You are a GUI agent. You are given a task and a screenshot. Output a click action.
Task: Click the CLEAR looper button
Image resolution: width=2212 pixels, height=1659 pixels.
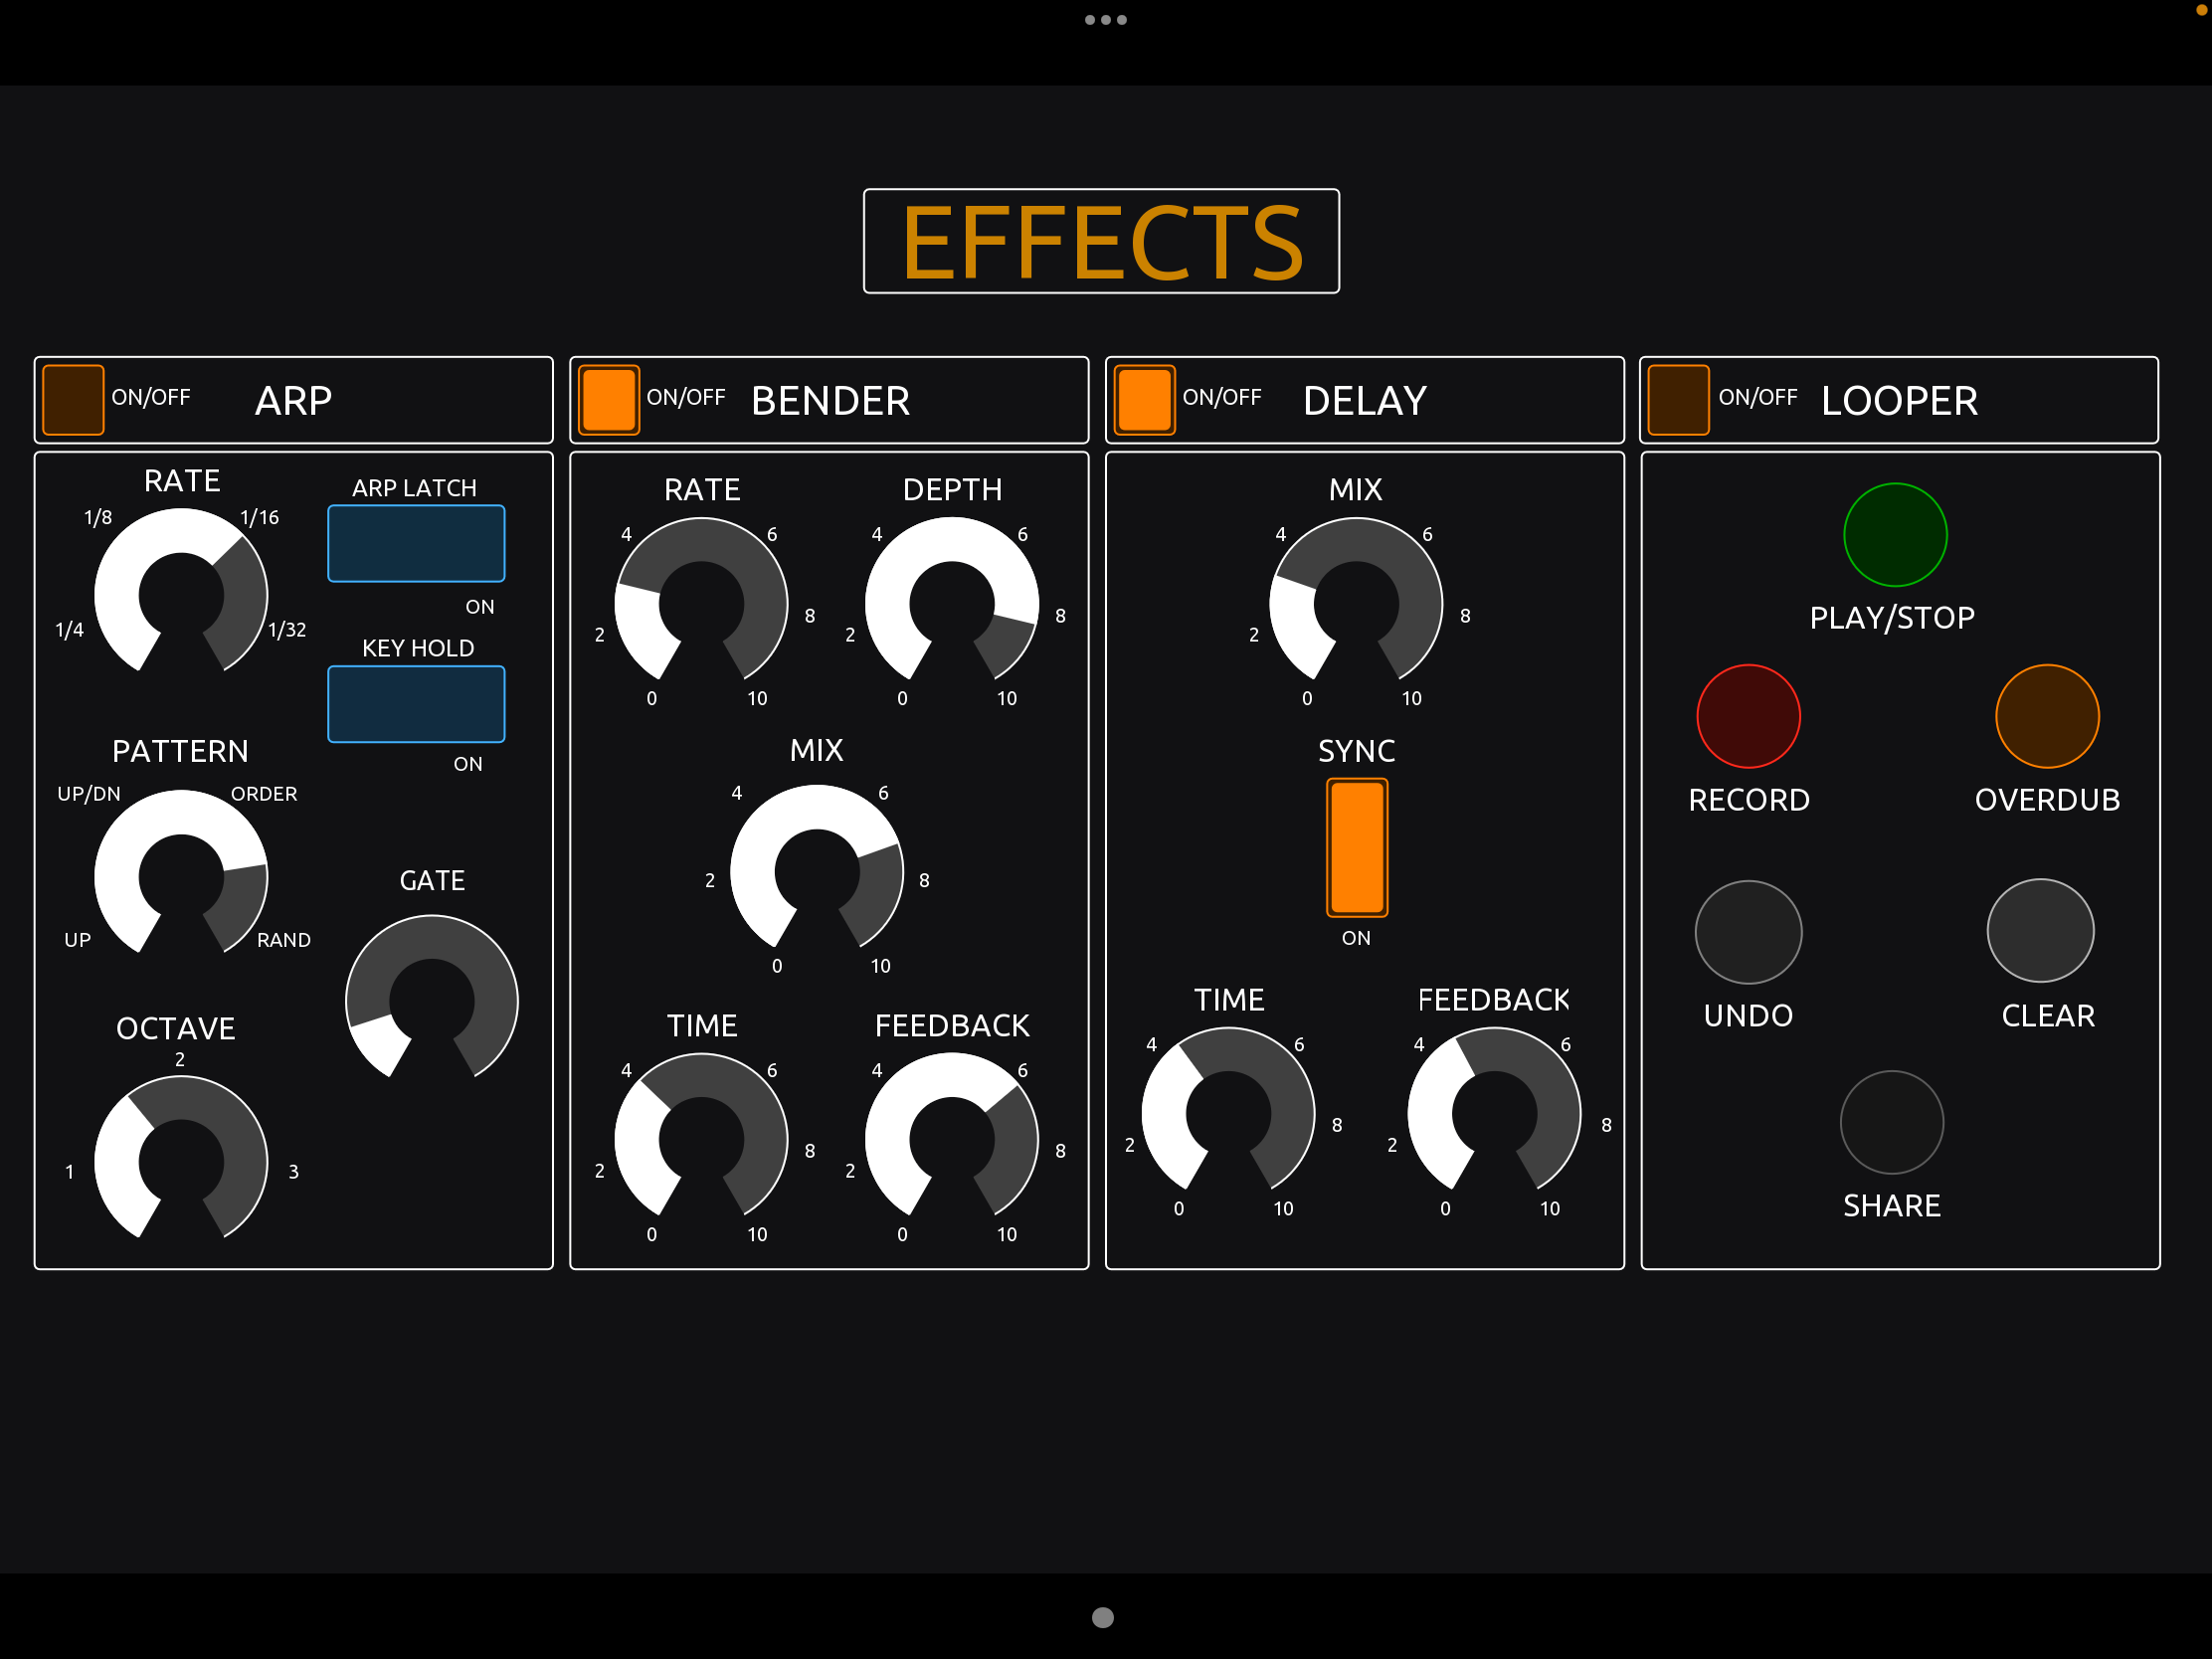(x=2040, y=931)
